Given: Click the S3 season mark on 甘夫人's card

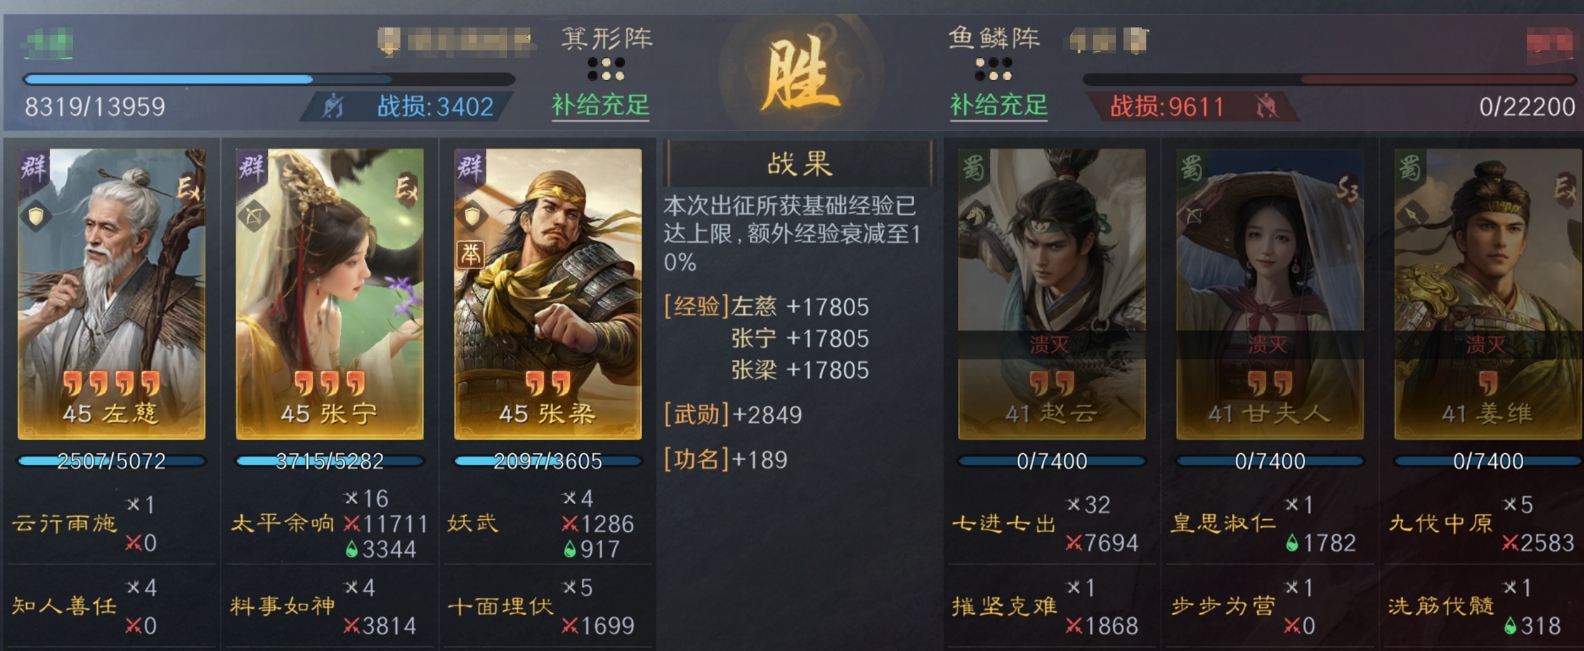Looking at the screenshot, I should [1348, 189].
